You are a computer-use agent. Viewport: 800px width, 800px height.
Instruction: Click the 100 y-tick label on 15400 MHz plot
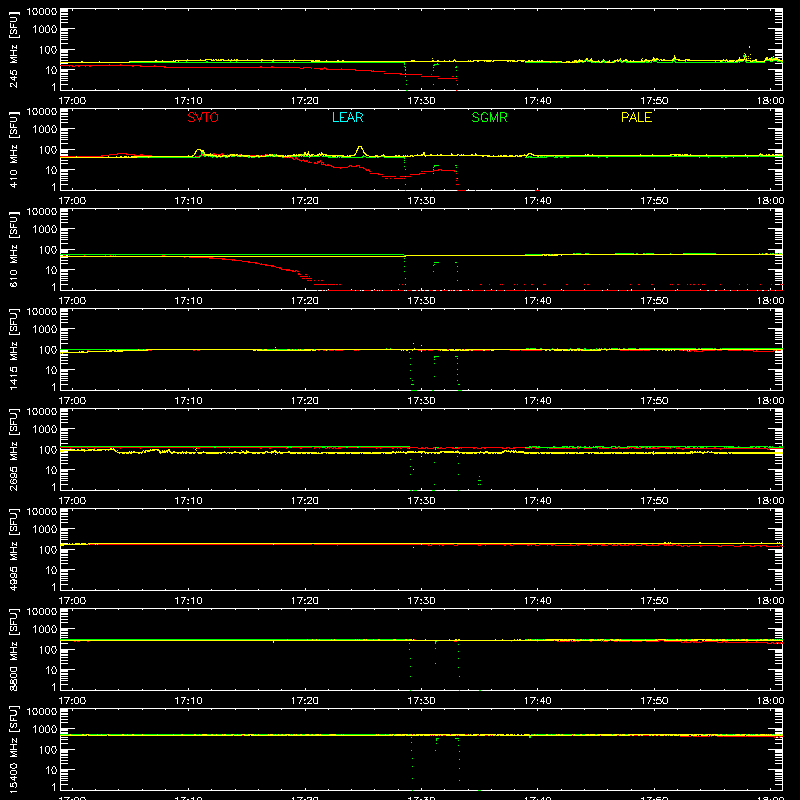tap(48, 750)
